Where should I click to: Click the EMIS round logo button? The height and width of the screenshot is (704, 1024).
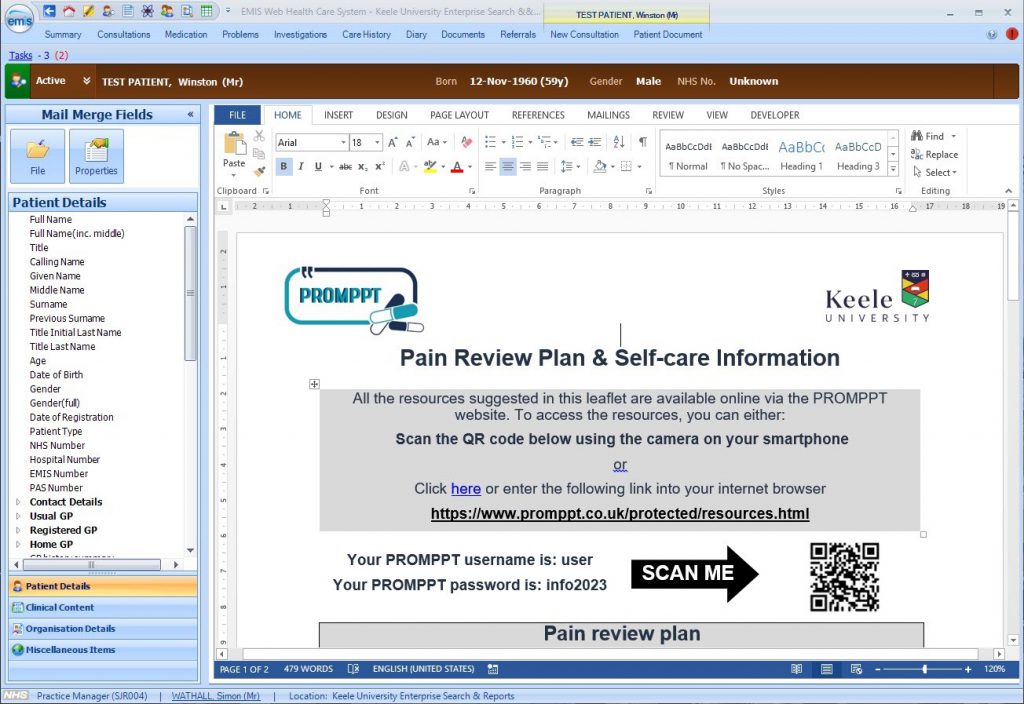(x=20, y=19)
